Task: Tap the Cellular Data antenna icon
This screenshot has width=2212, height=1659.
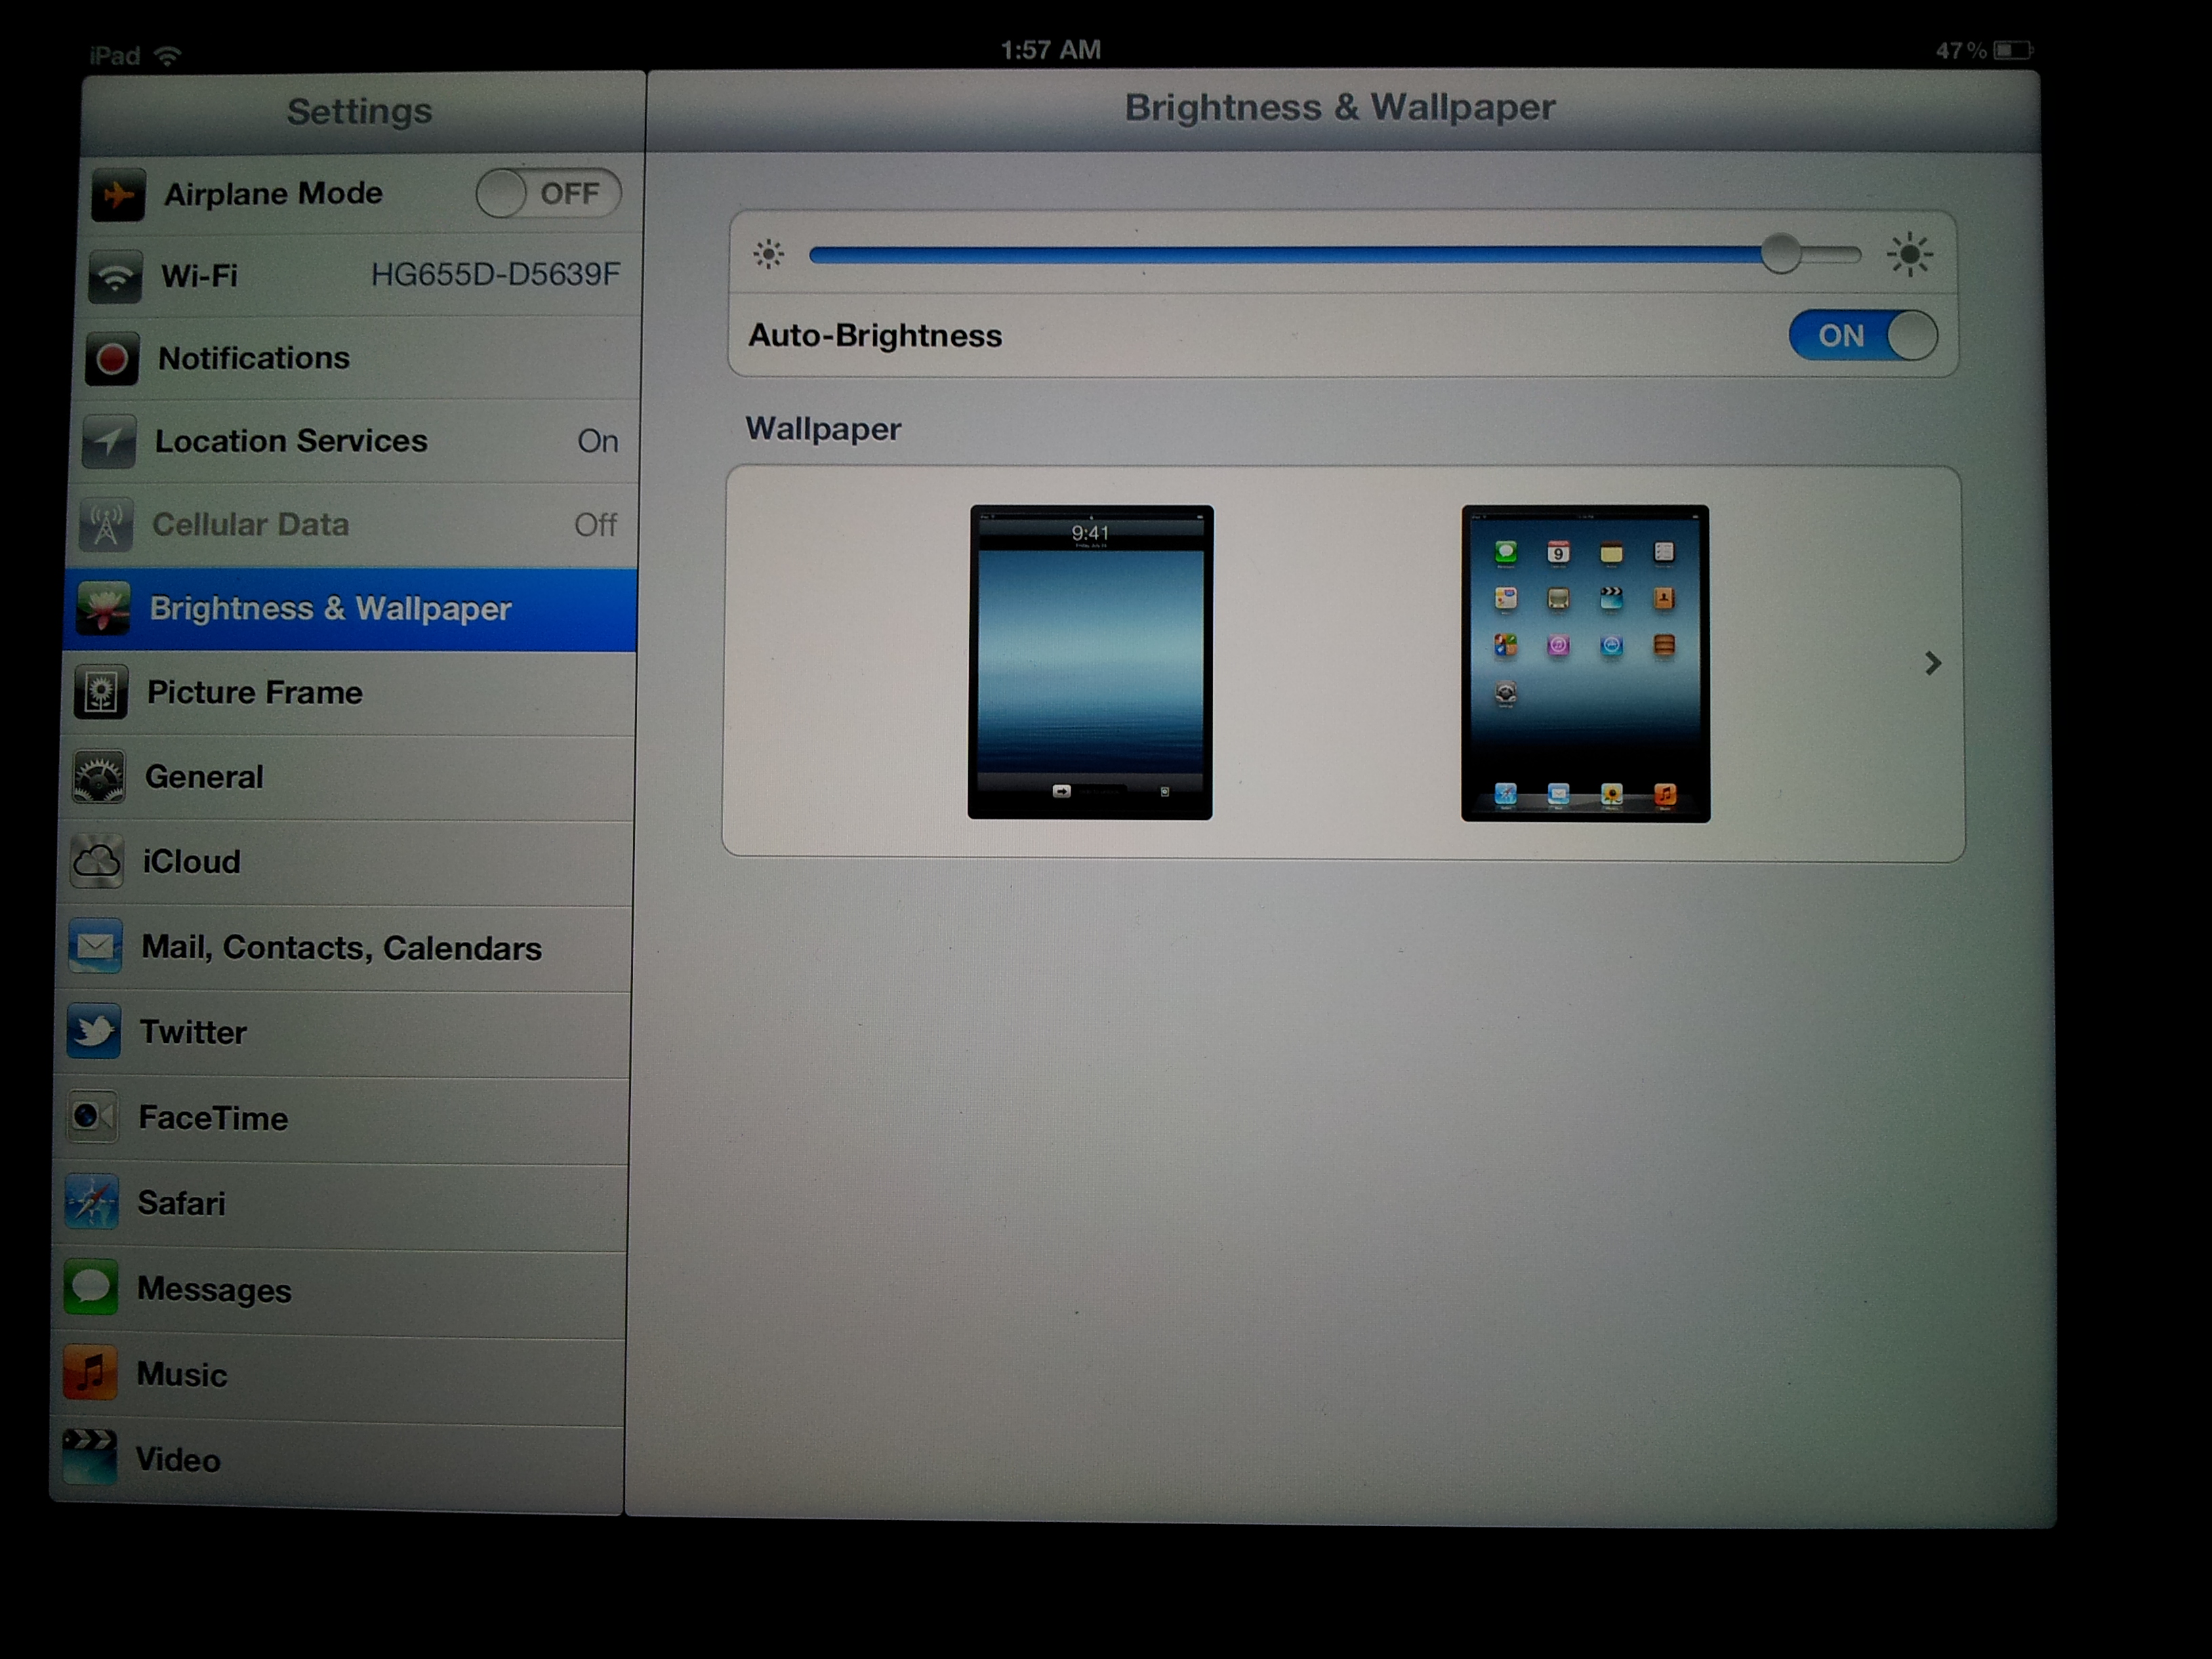Action: [x=106, y=524]
